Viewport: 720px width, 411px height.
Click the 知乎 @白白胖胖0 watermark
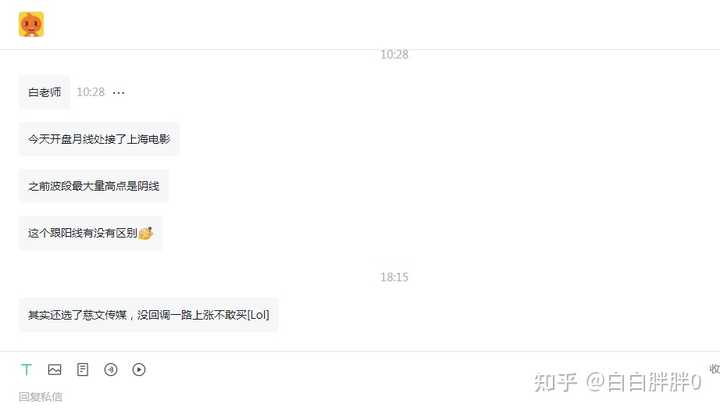point(618,382)
